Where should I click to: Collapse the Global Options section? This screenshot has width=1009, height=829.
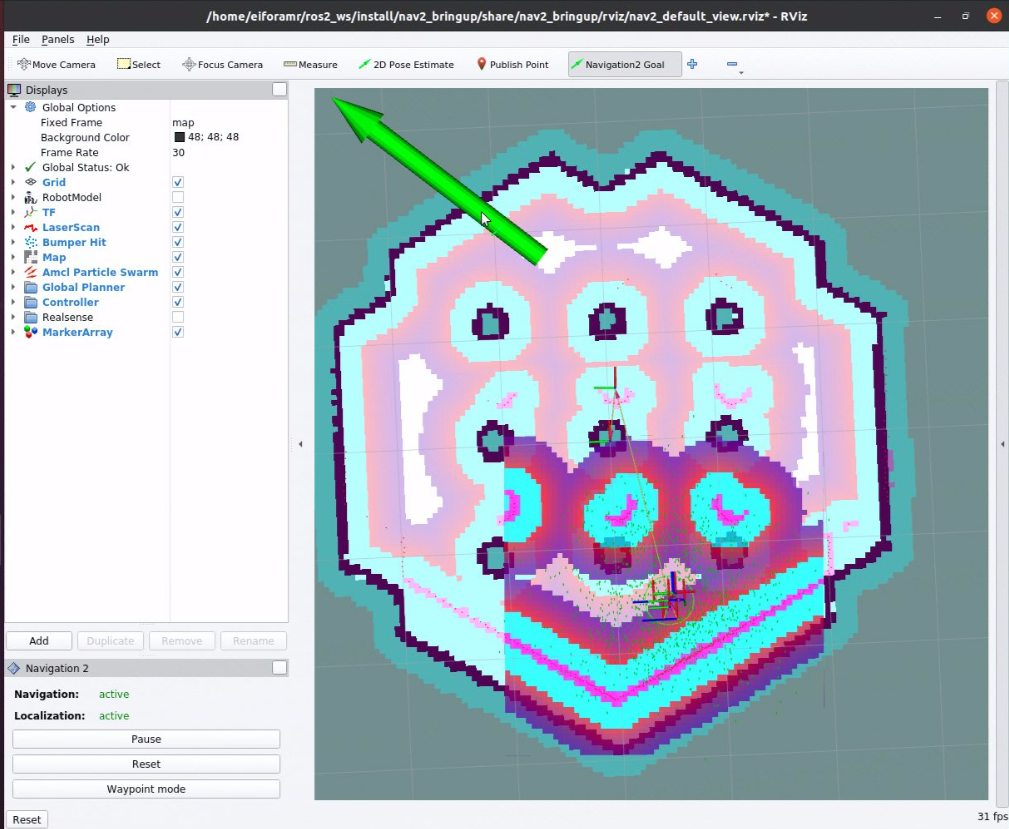tap(13, 107)
